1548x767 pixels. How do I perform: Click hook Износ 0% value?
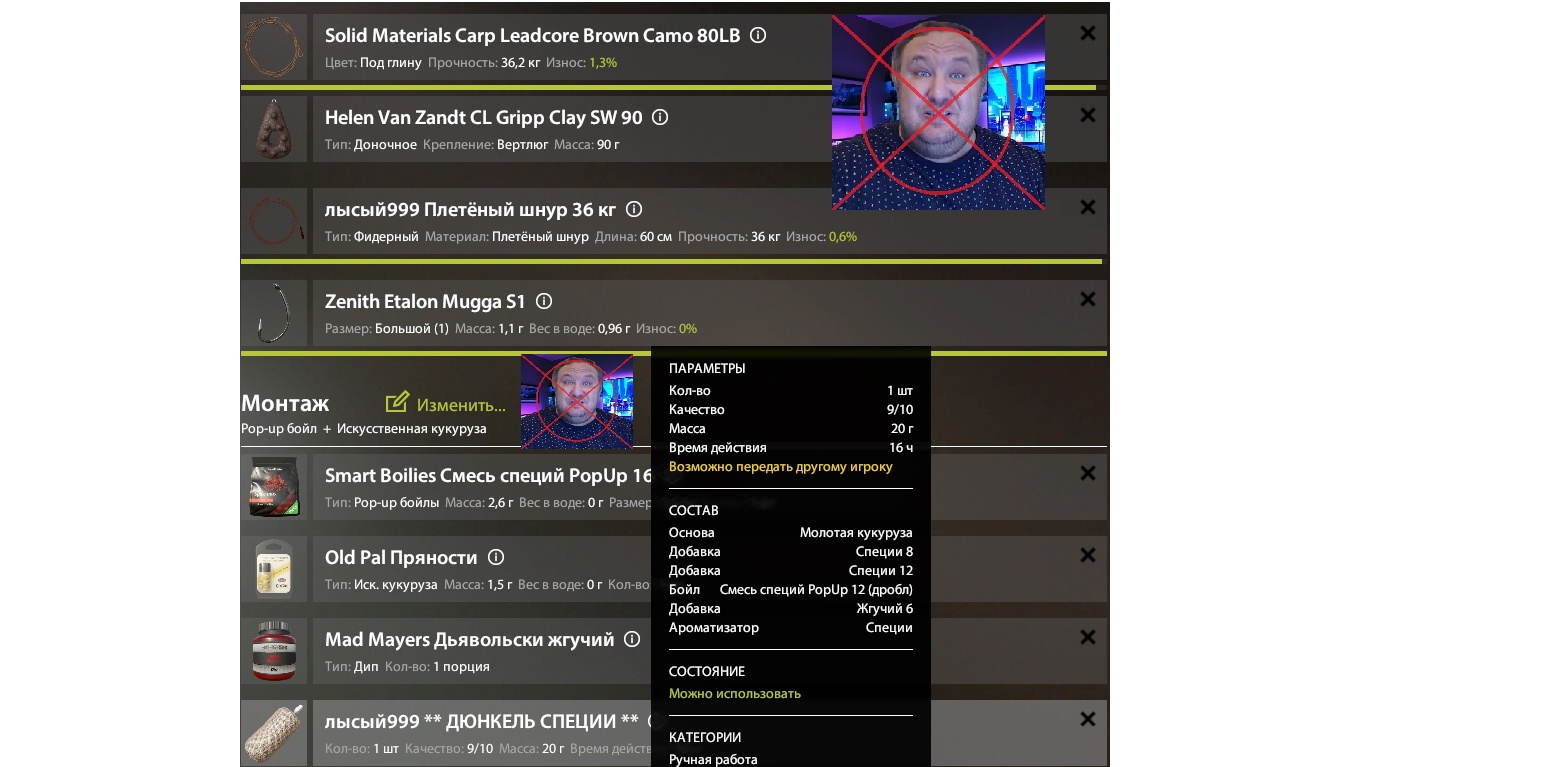click(x=688, y=329)
